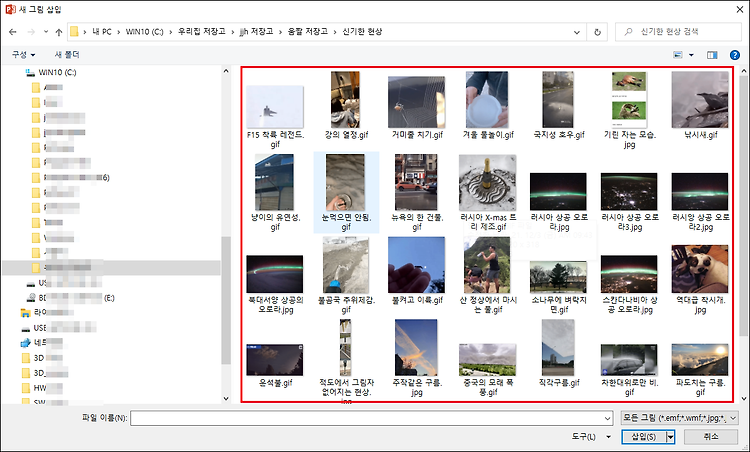Open the 도구(L) dropdown
The height and width of the screenshot is (452, 750).
(591, 436)
